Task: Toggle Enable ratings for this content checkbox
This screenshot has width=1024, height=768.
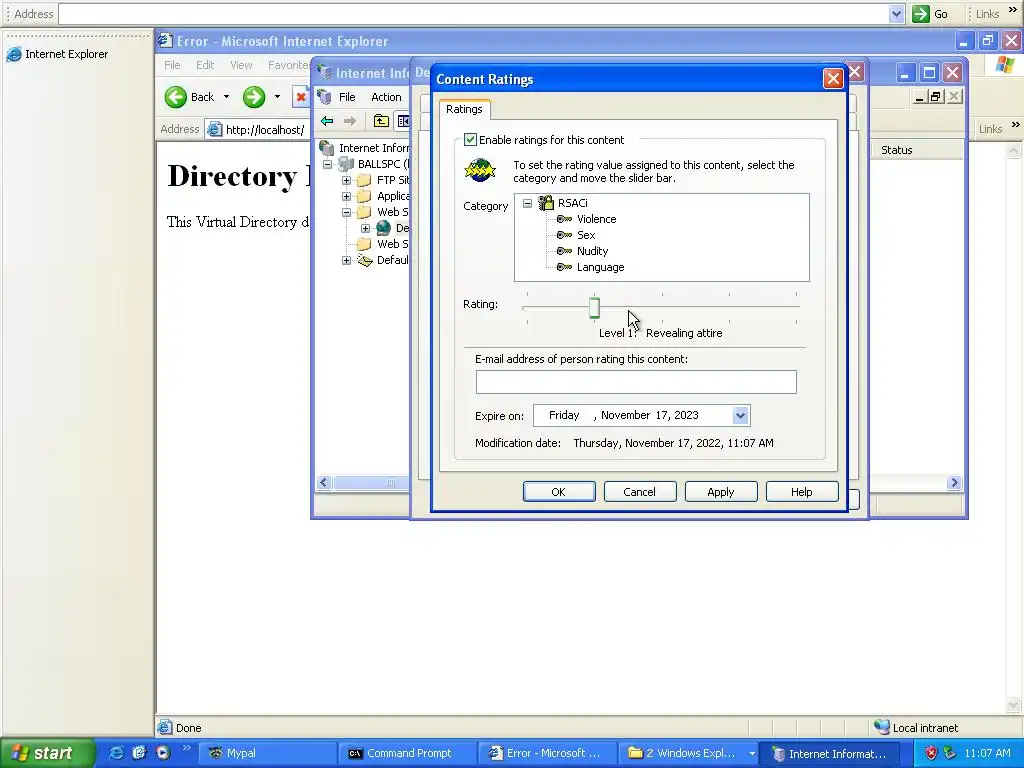Action: coord(470,140)
